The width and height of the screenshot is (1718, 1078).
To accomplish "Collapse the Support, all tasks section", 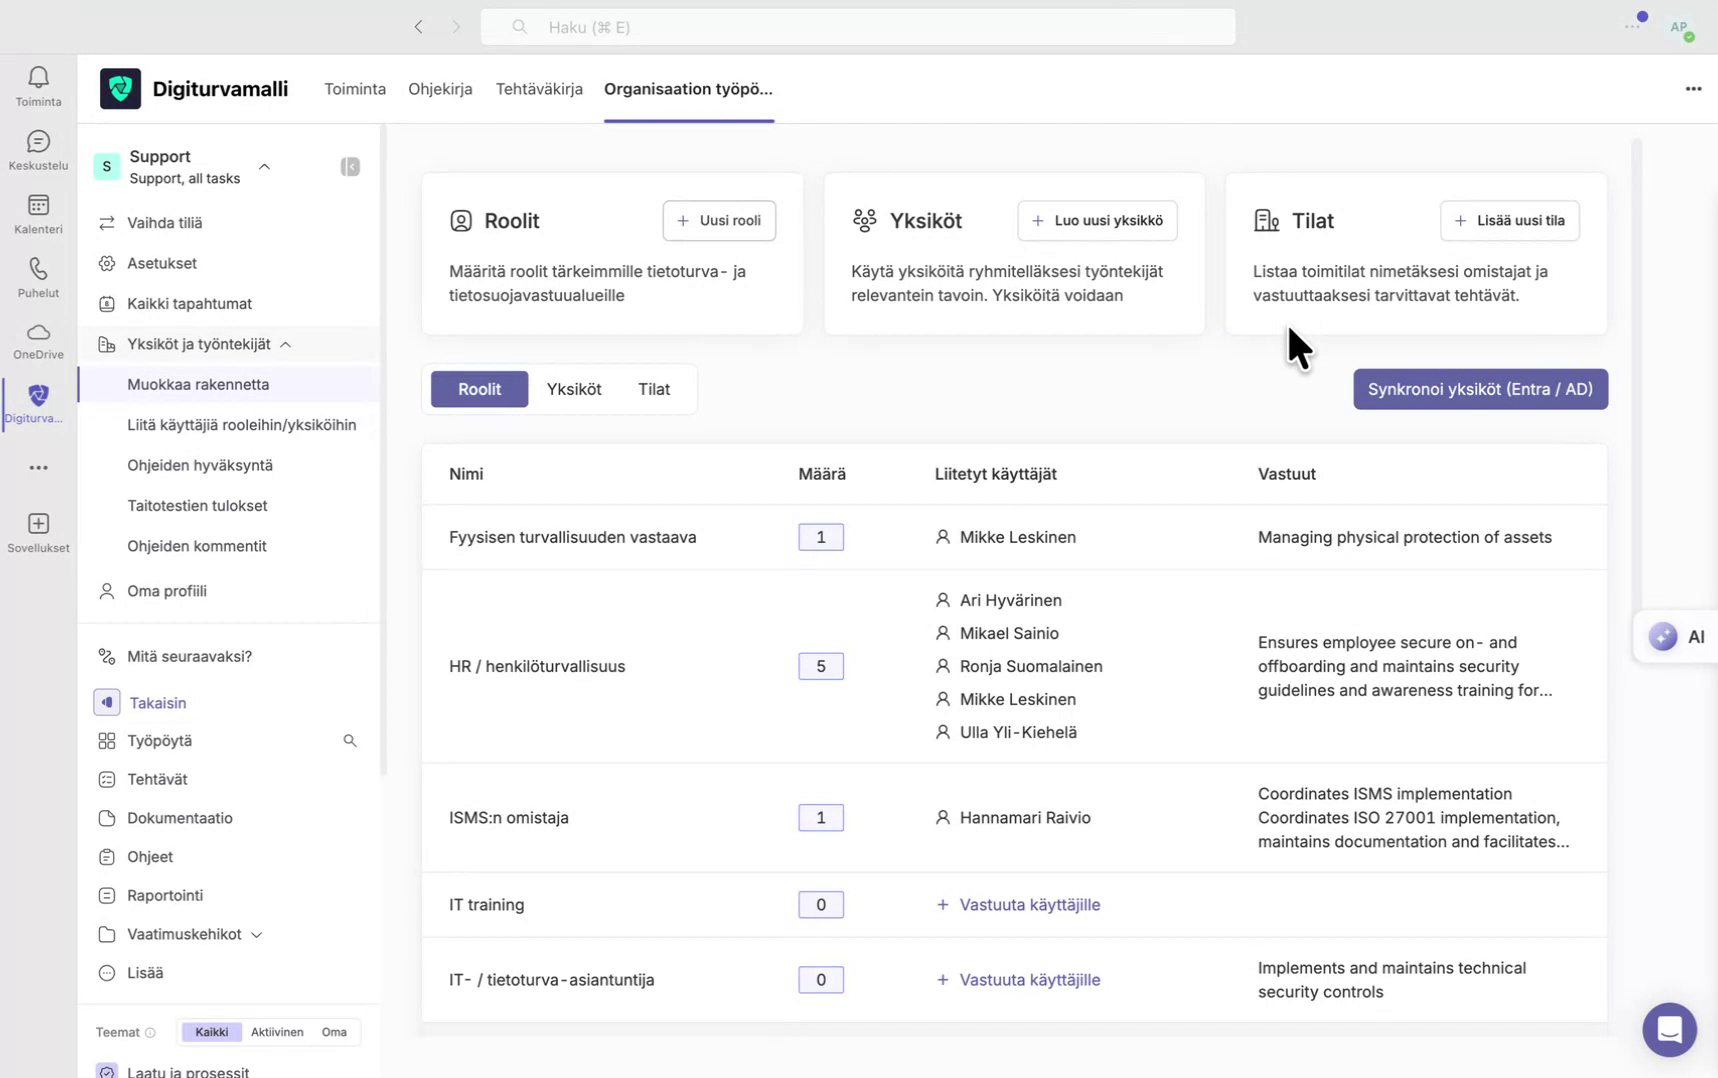I will [264, 167].
